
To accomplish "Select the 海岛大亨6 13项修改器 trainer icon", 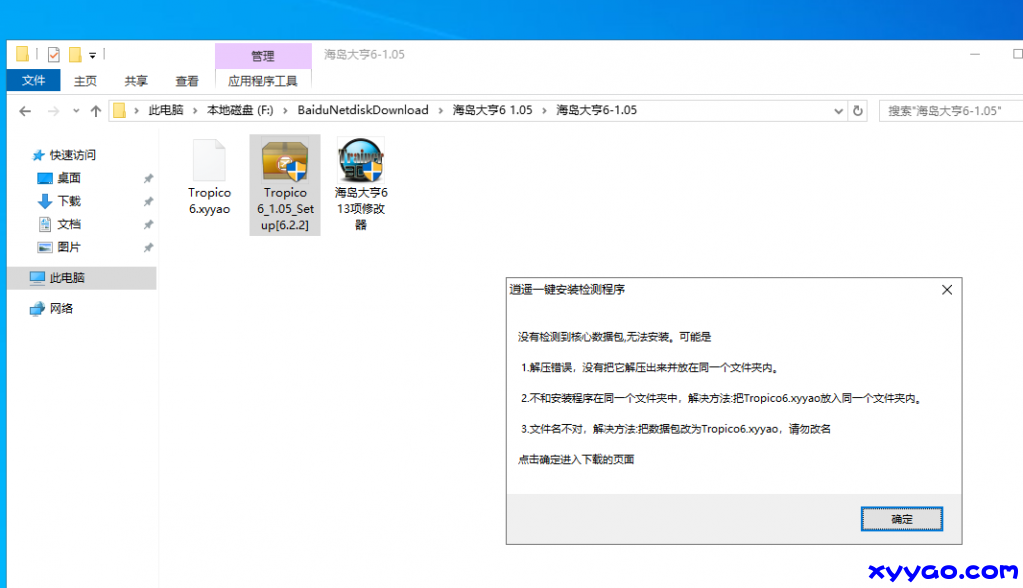I will coord(361,185).
